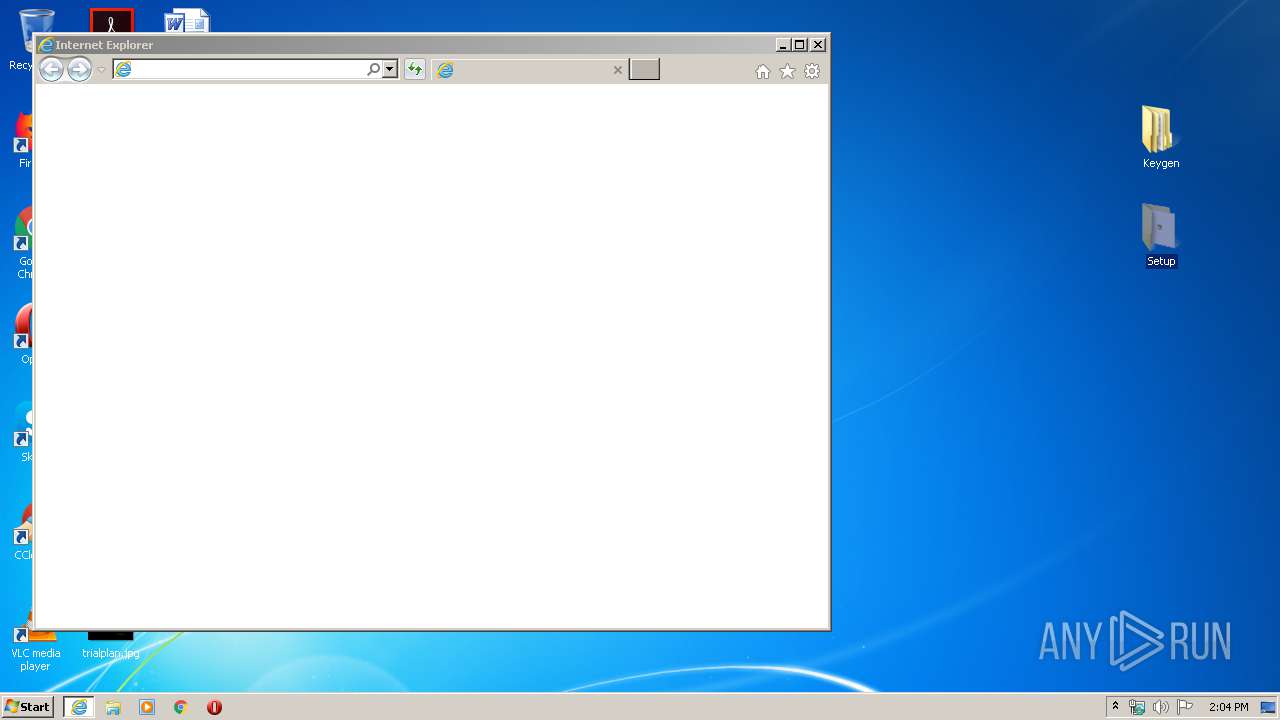
Task: Go back with Internet Explorer's back arrow
Action: (51, 70)
